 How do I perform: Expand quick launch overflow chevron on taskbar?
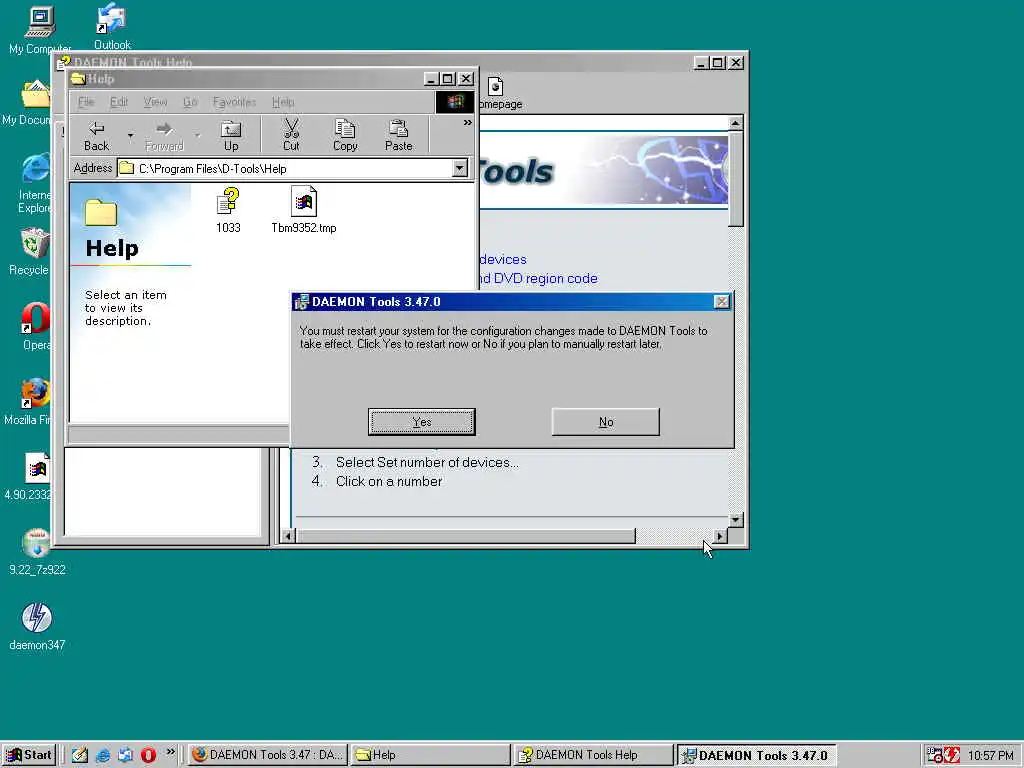(170, 752)
